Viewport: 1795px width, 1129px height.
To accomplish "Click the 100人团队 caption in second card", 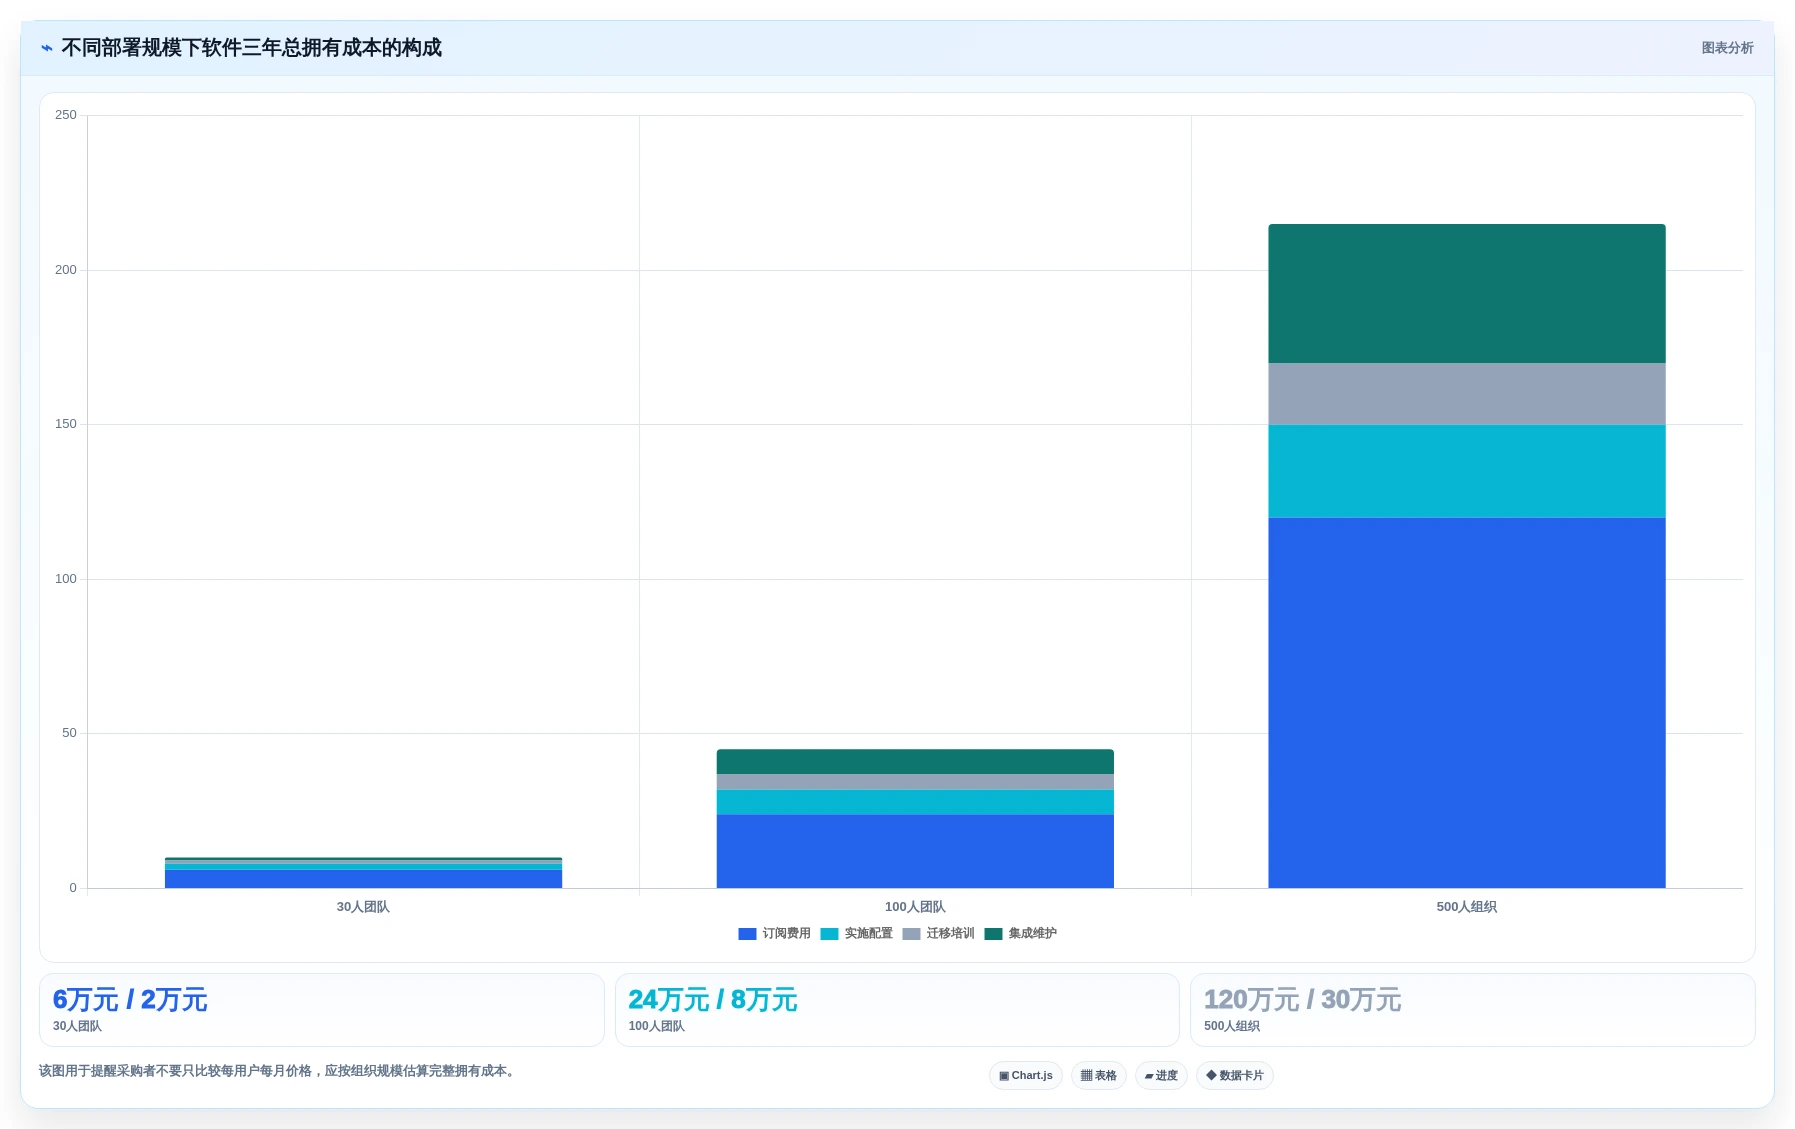I will 657,1027.
